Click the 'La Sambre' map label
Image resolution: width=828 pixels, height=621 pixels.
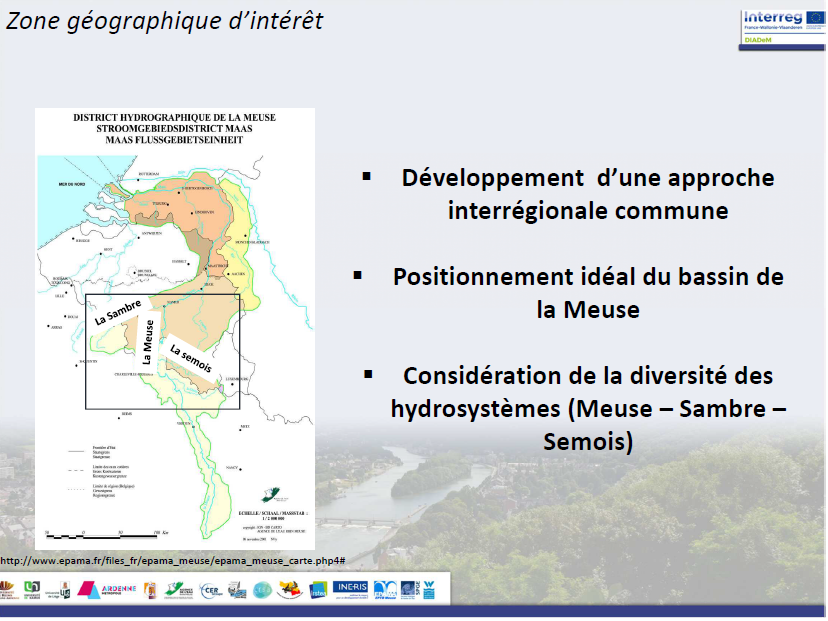pos(119,313)
